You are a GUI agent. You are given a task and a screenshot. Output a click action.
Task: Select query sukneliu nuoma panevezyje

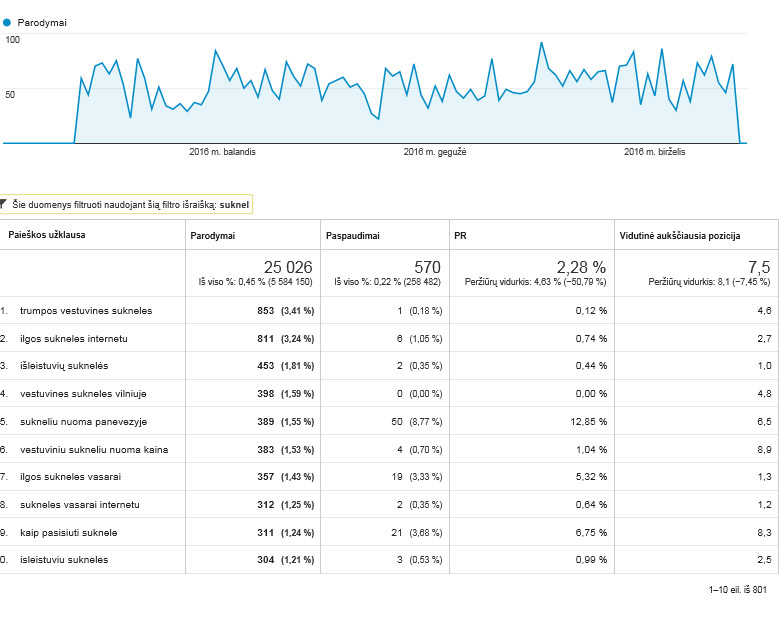(83, 421)
